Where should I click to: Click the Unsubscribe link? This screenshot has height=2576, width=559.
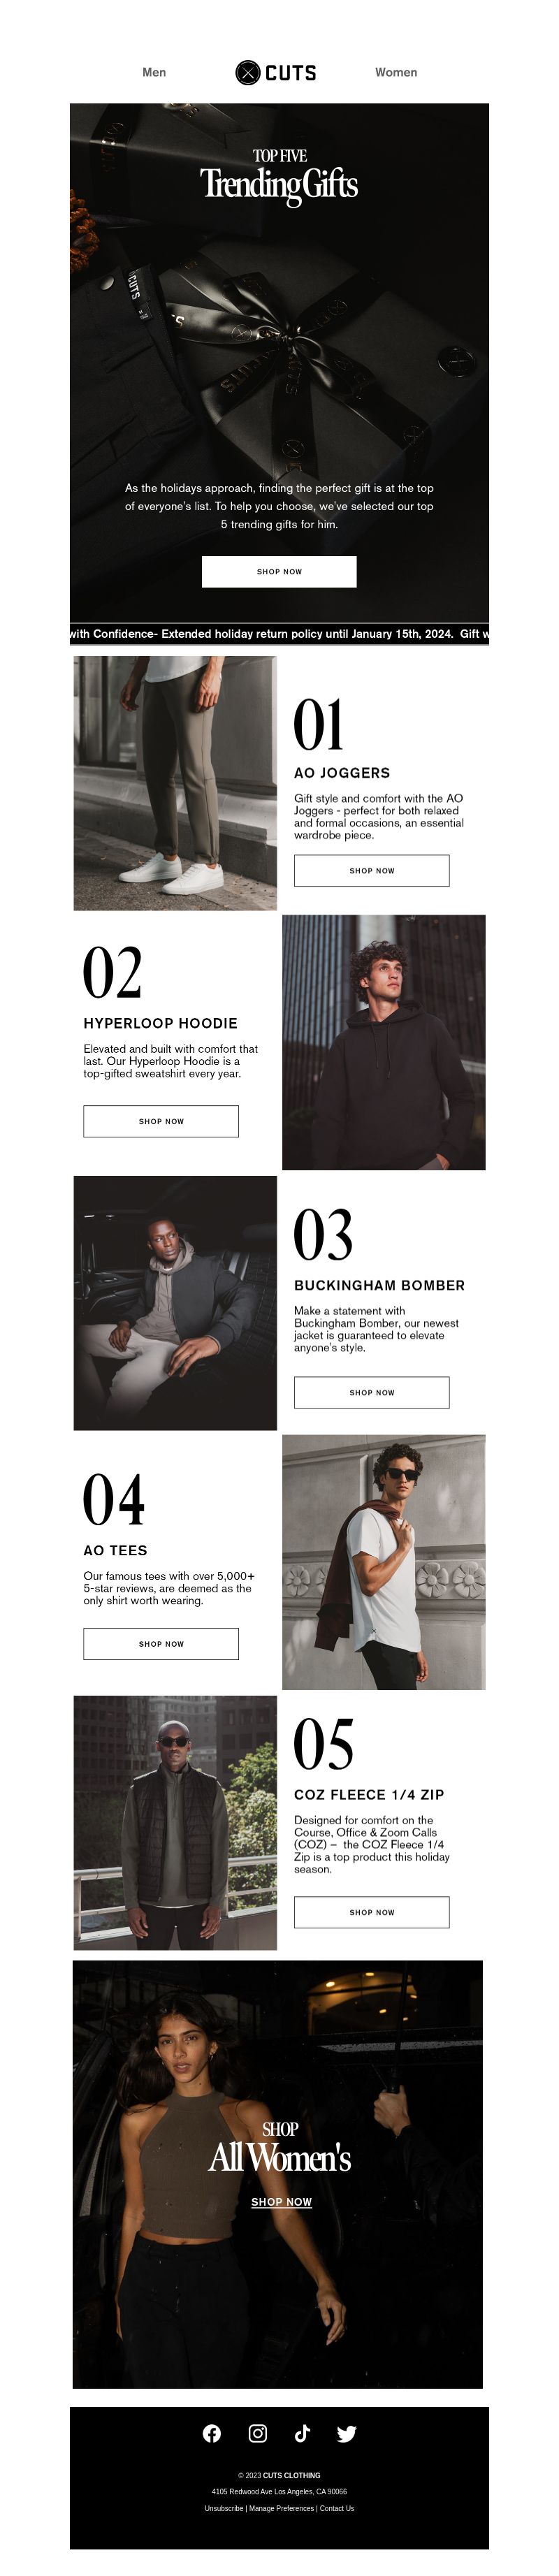click(224, 2508)
